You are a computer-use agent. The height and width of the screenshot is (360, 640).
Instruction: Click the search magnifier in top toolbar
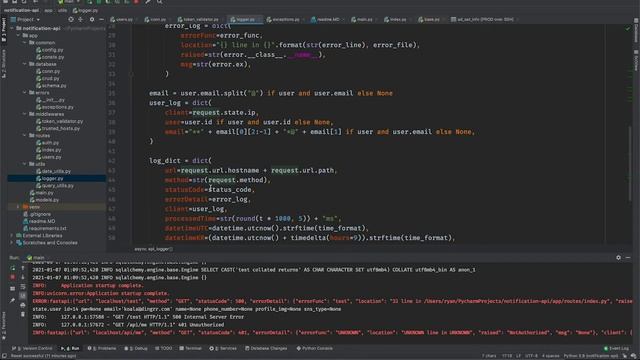pos(160,2)
